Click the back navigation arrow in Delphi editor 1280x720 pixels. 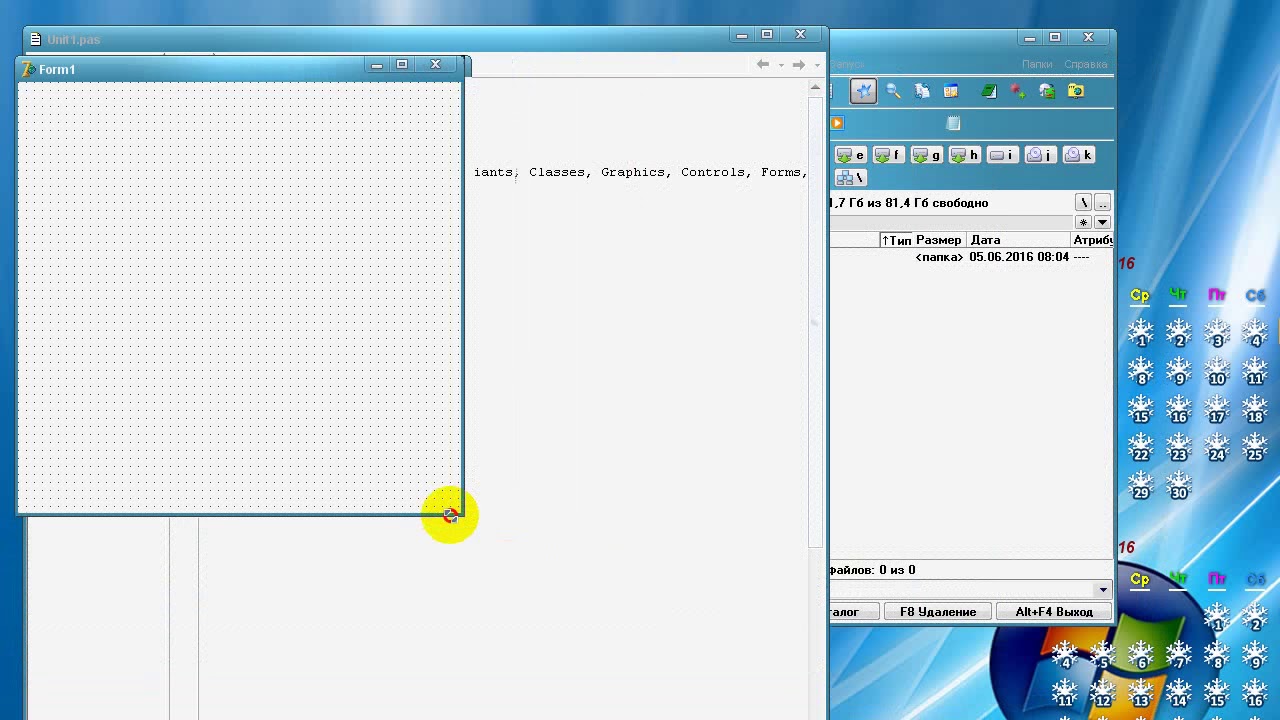click(763, 64)
